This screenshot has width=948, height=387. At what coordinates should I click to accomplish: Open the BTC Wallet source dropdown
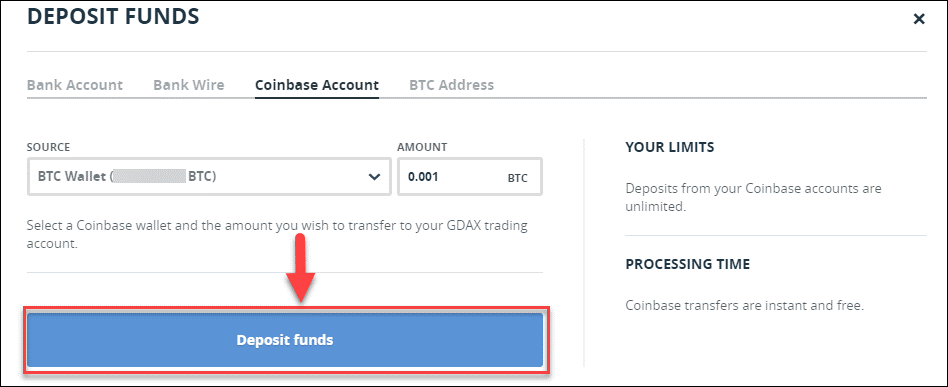[209, 177]
